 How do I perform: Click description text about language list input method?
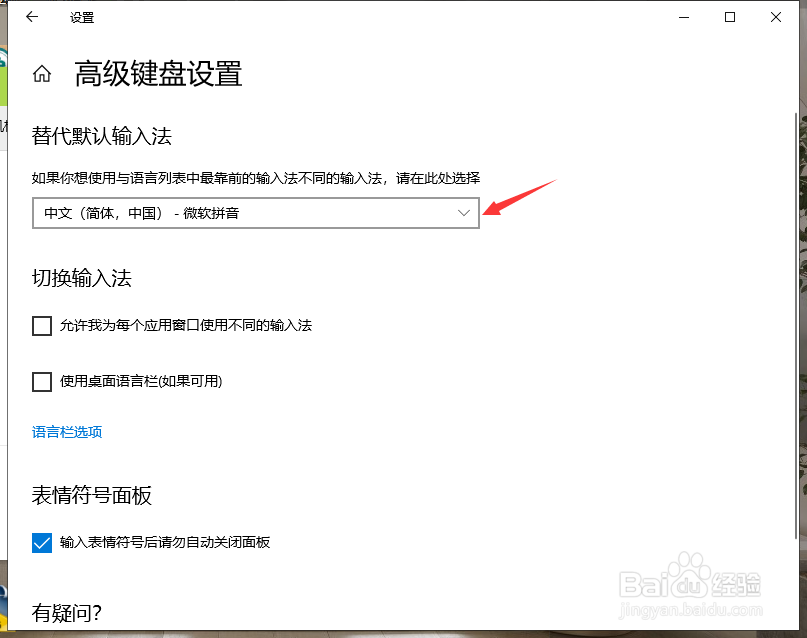tap(256, 179)
